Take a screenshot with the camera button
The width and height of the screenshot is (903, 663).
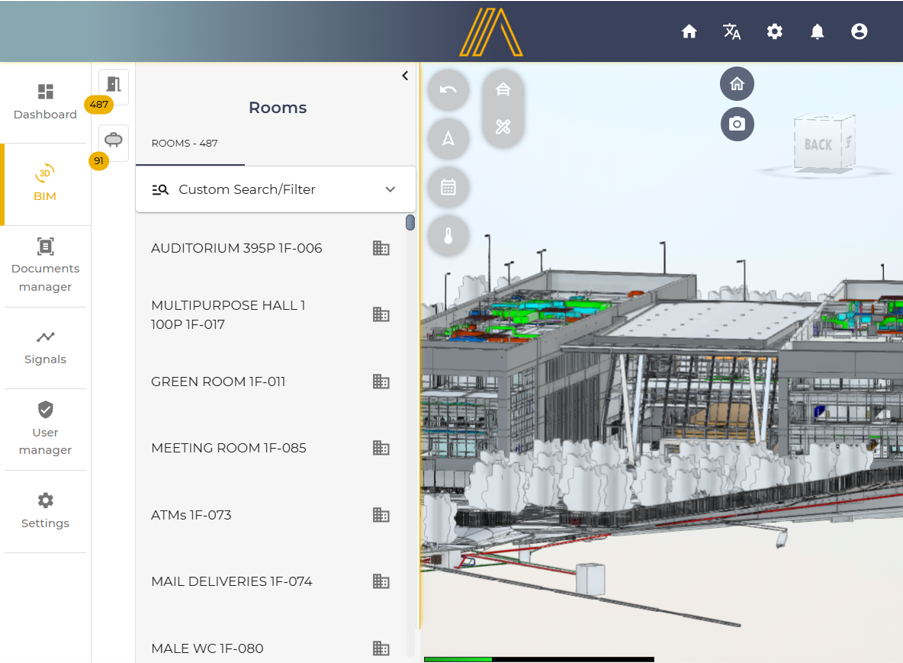pos(737,124)
